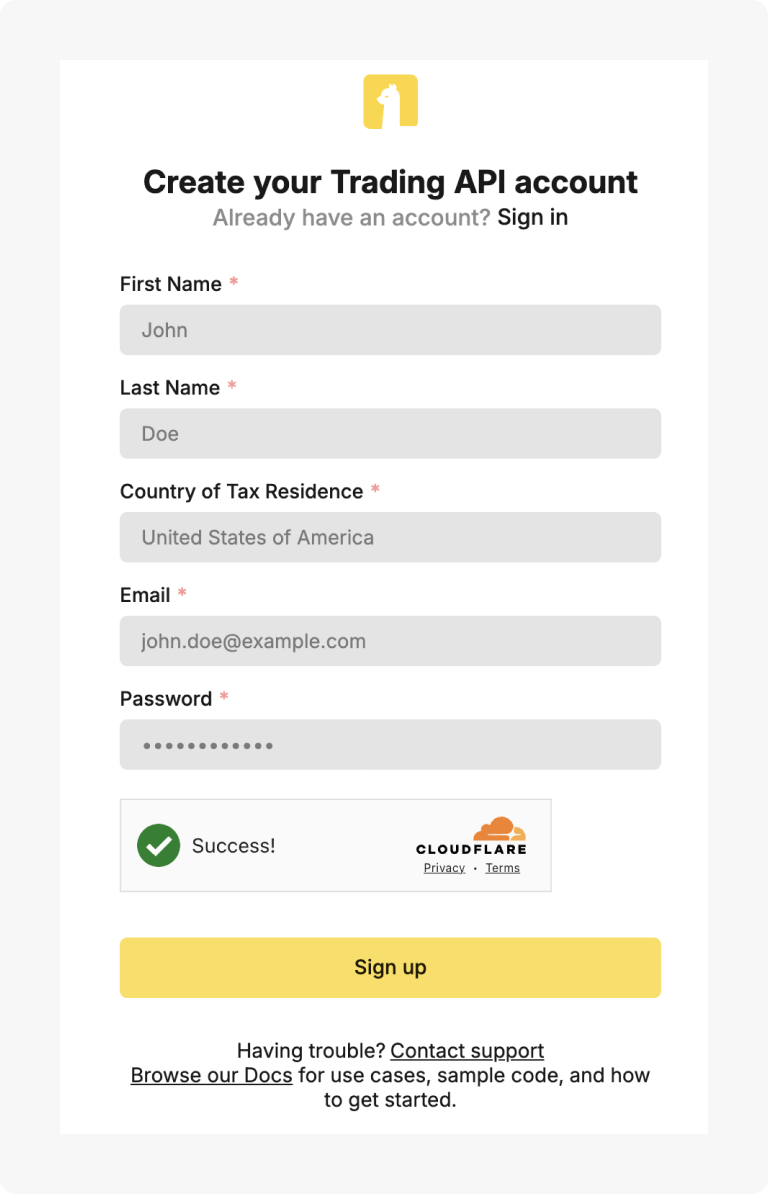Follow the Contact support link
The width and height of the screenshot is (768, 1194).
pyautogui.click(x=467, y=1051)
